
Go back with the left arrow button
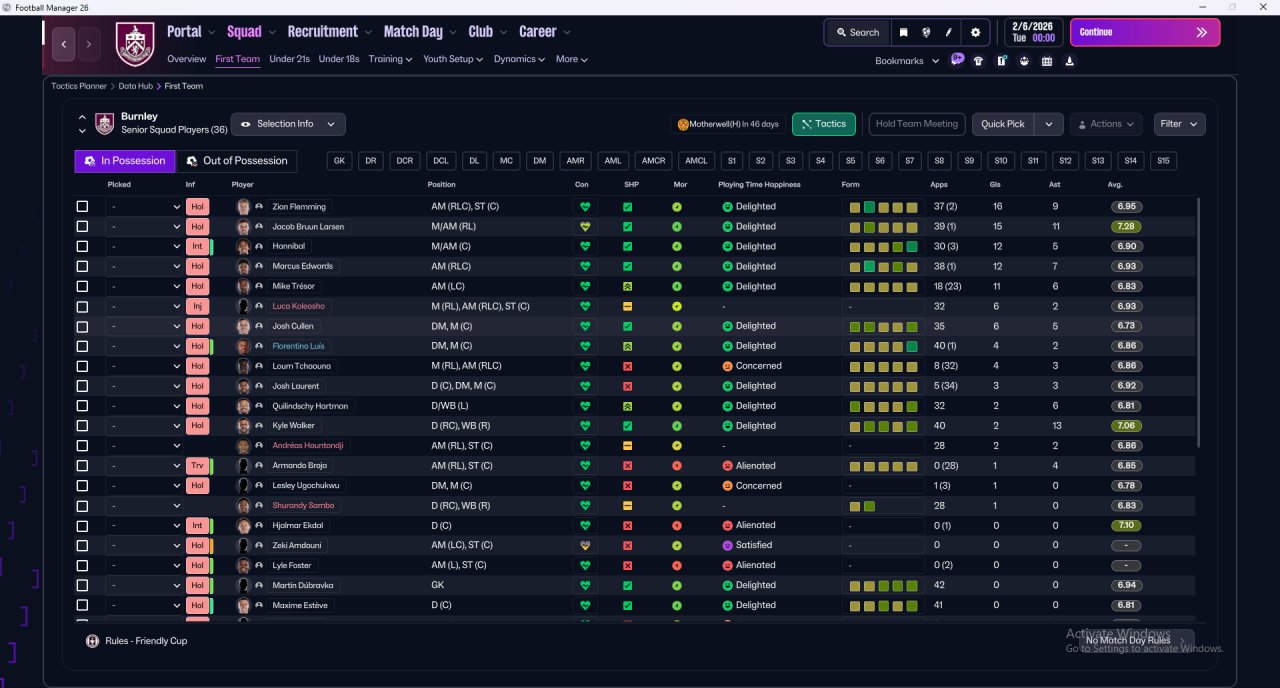(x=64, y=44)
